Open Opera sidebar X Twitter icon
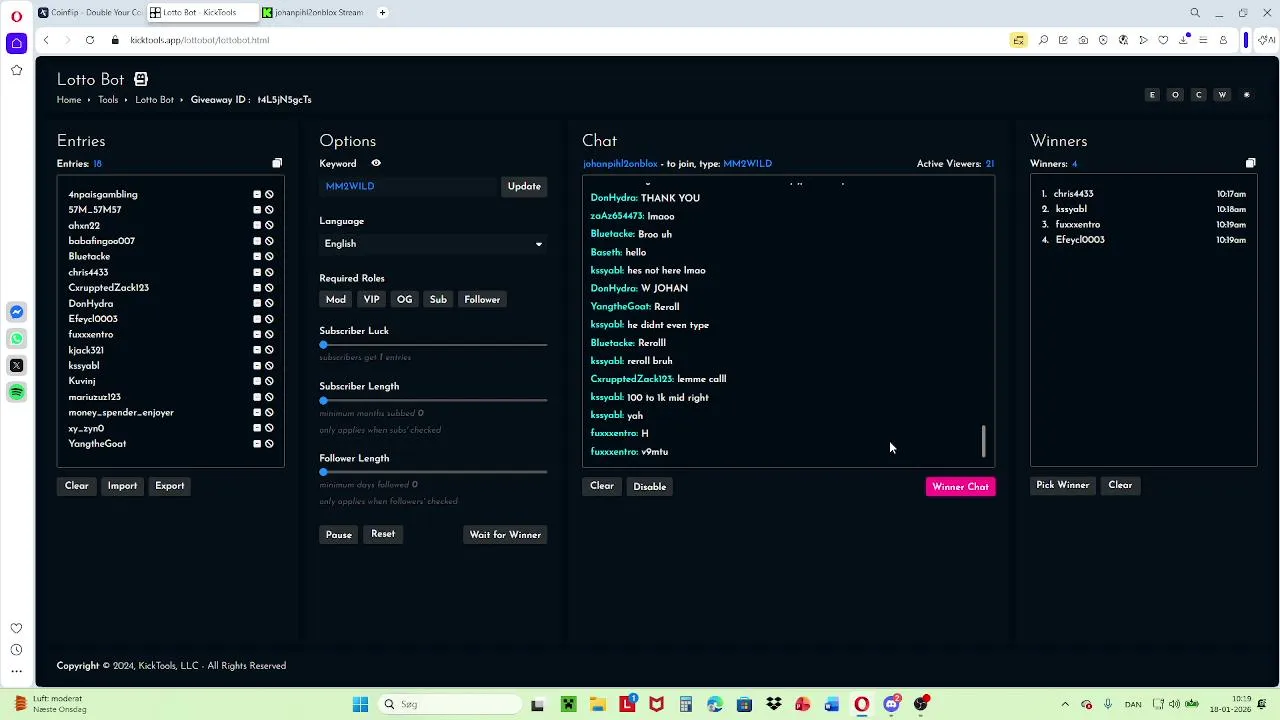The image size is (1280, 720). coord(16,366)
